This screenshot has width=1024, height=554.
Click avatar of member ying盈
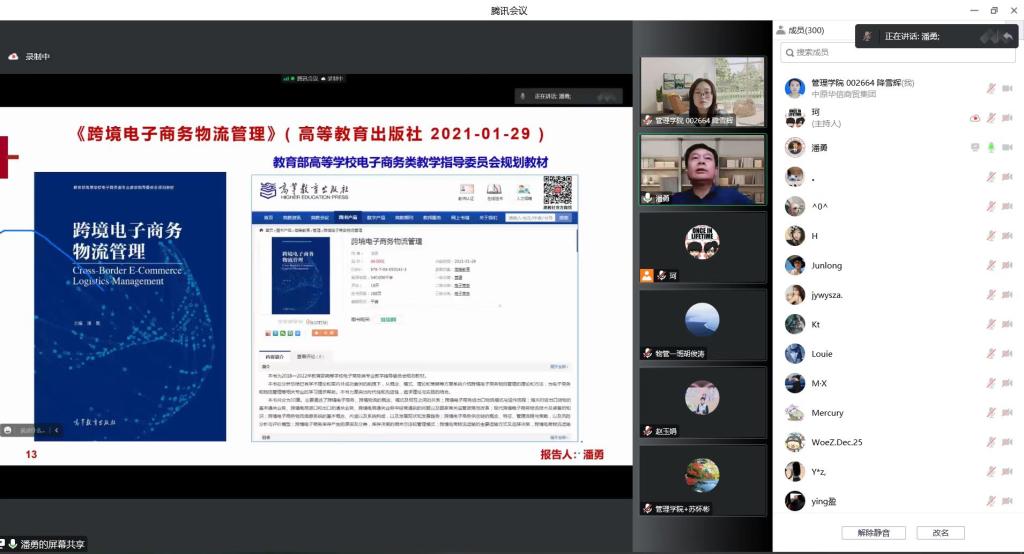pos(795,501)
